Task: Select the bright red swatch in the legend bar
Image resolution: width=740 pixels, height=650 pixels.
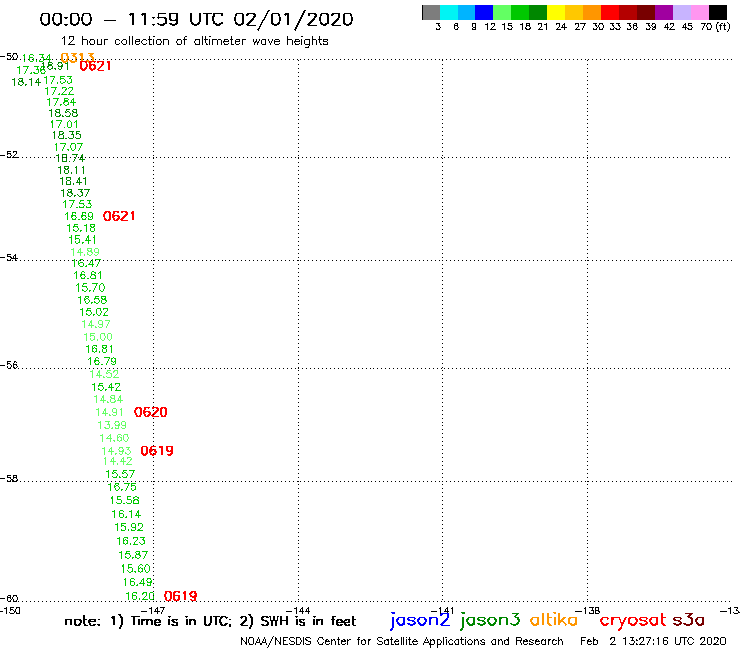Action: tap(609, 12)
